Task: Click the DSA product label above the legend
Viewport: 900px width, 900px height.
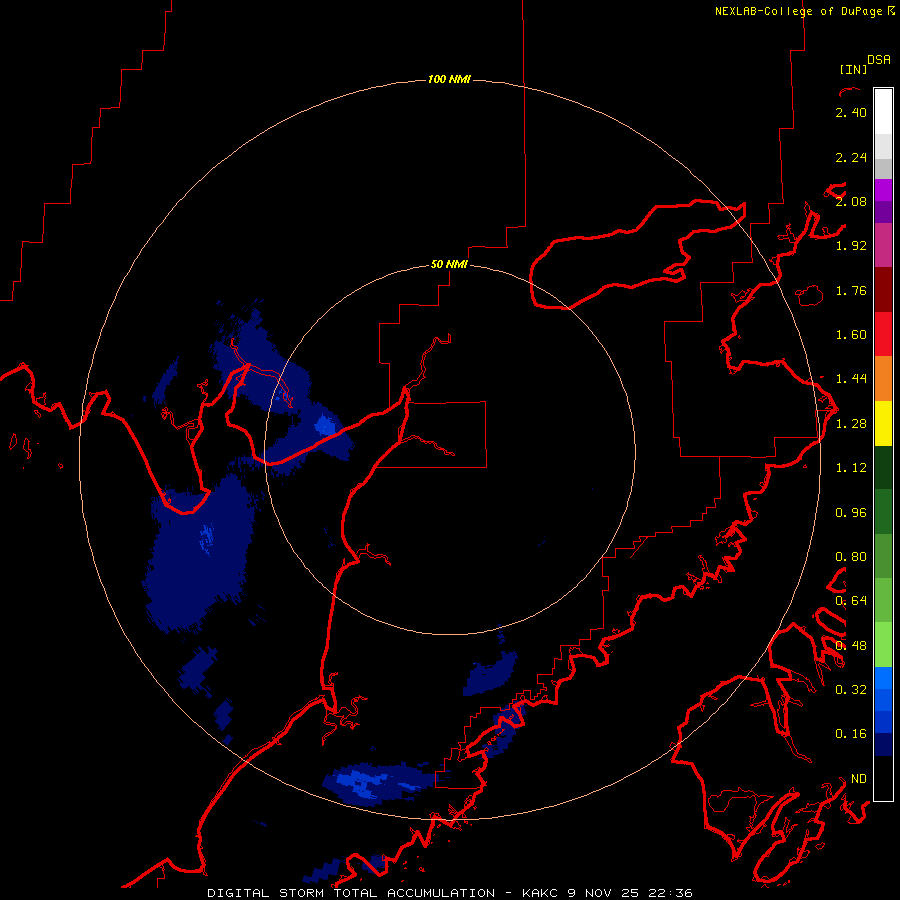Action: 879,59
